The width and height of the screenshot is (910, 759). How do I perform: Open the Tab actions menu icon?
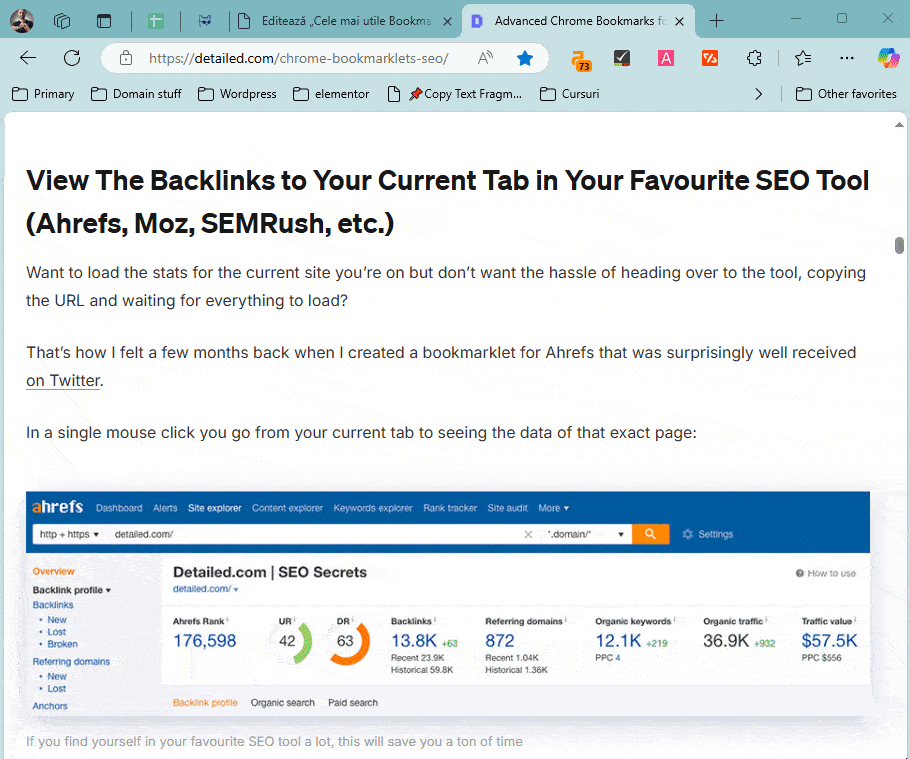[62, 20]
